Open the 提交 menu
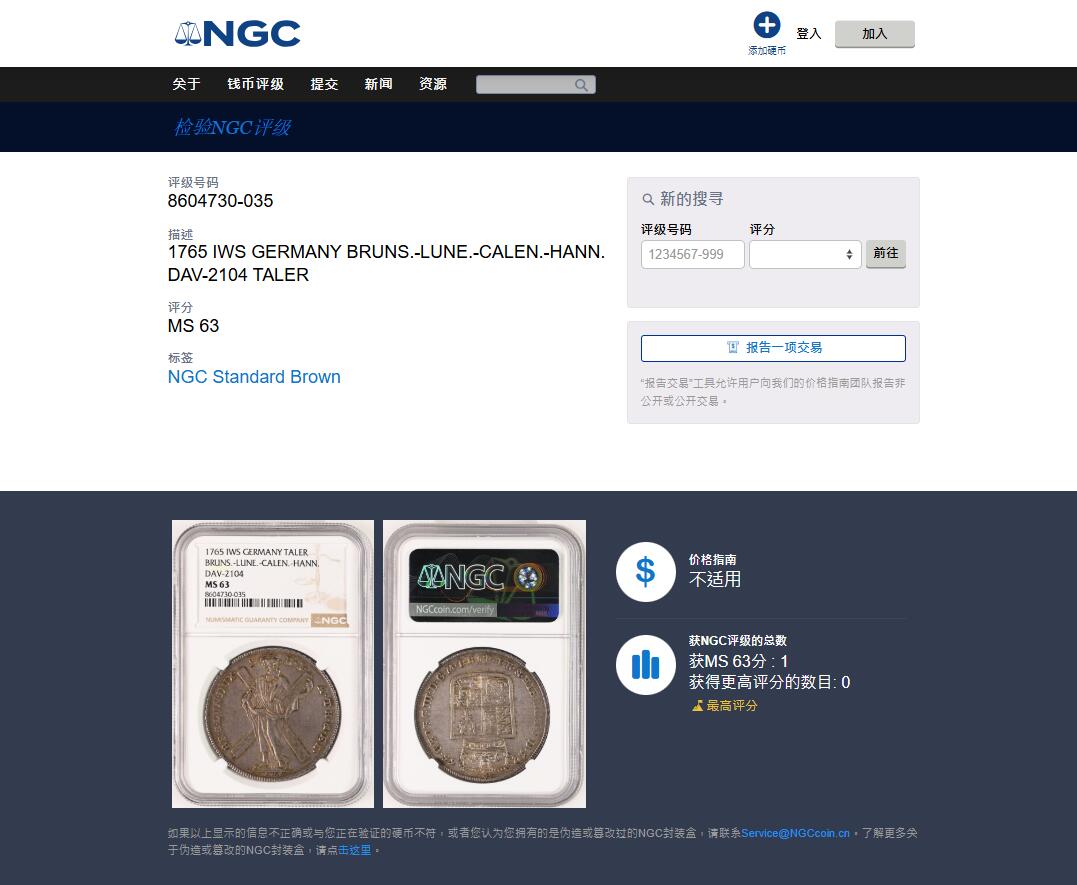 pyautogui.click(x=324, y=84)
